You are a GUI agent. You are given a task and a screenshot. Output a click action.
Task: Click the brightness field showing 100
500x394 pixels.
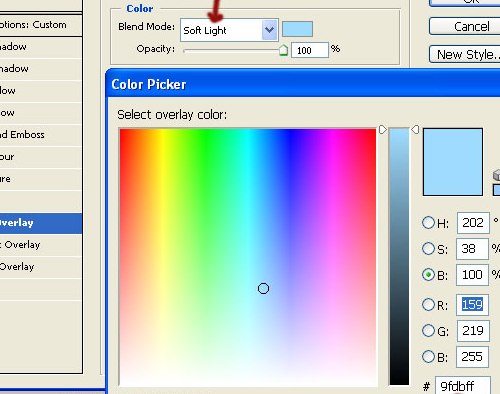pos(472,275)
